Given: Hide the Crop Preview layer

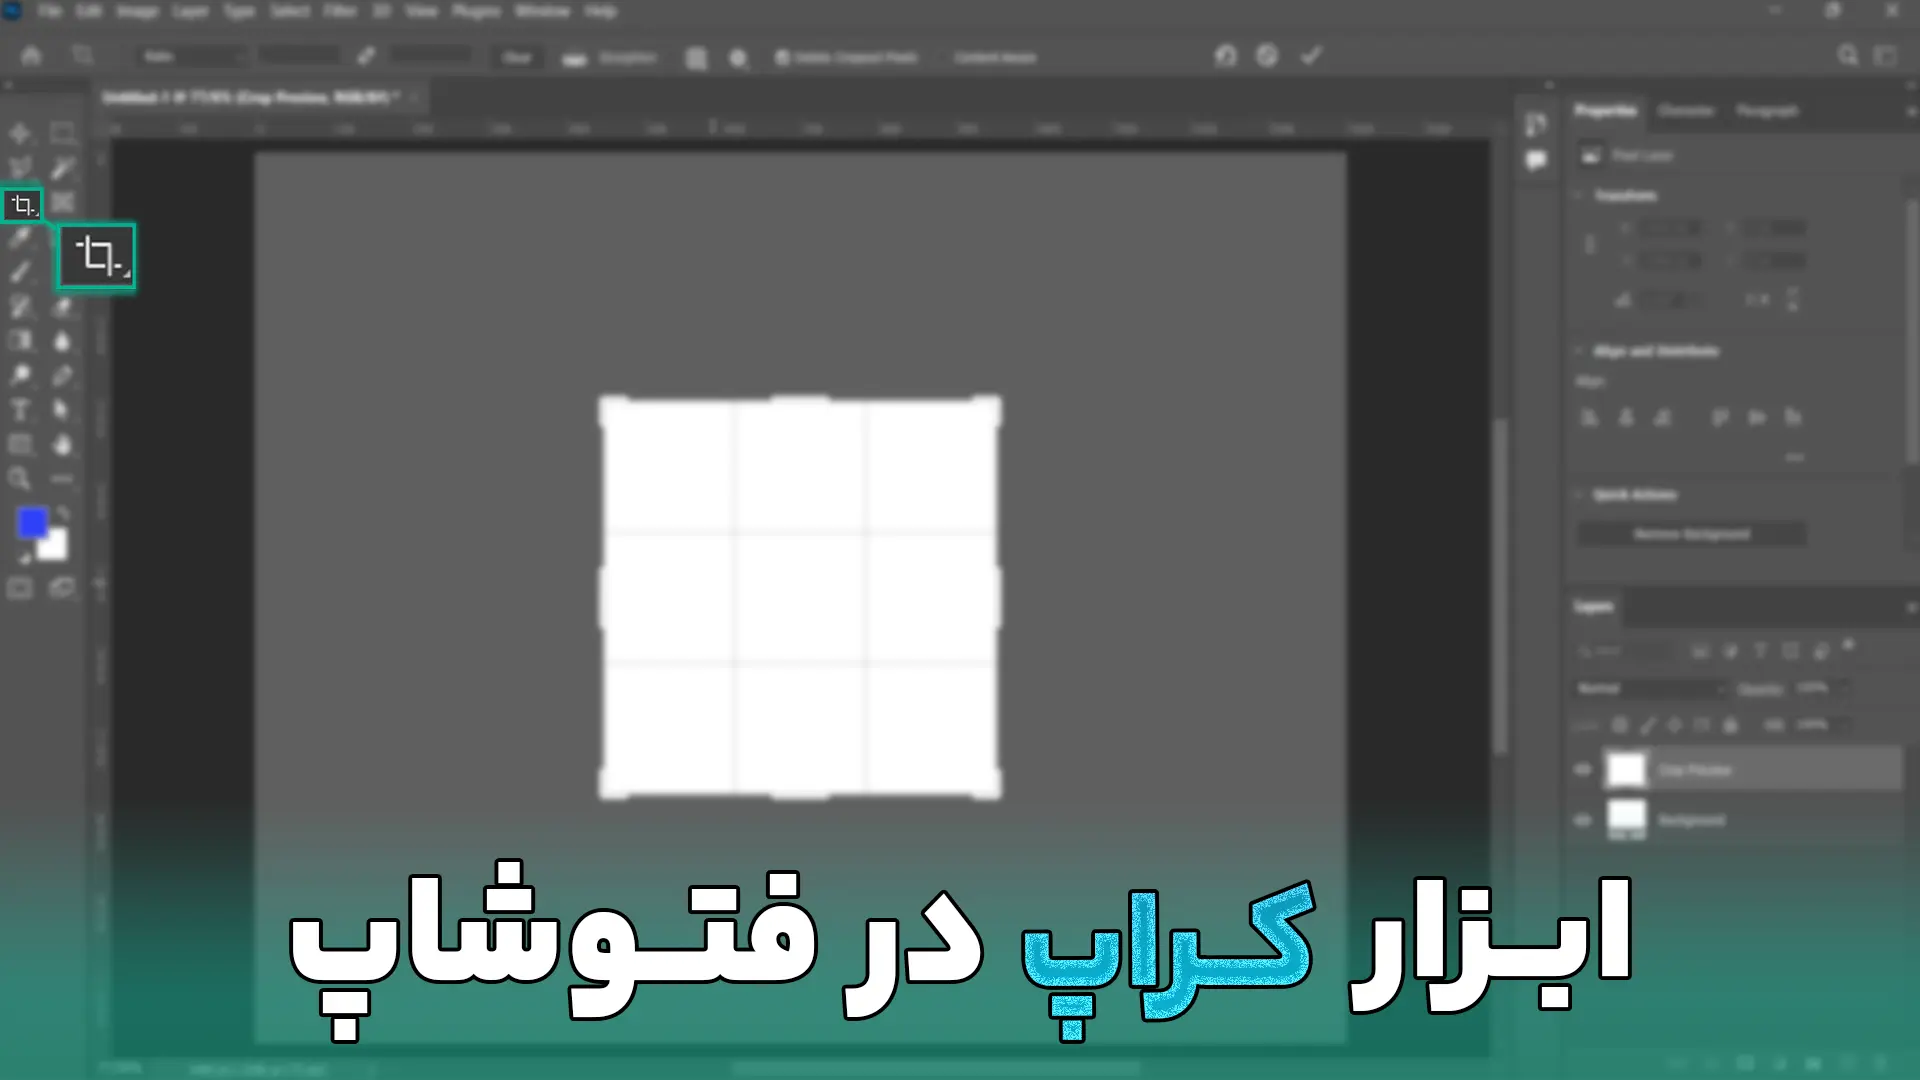Looking at the screenshot, I should tap(1582, 770).
